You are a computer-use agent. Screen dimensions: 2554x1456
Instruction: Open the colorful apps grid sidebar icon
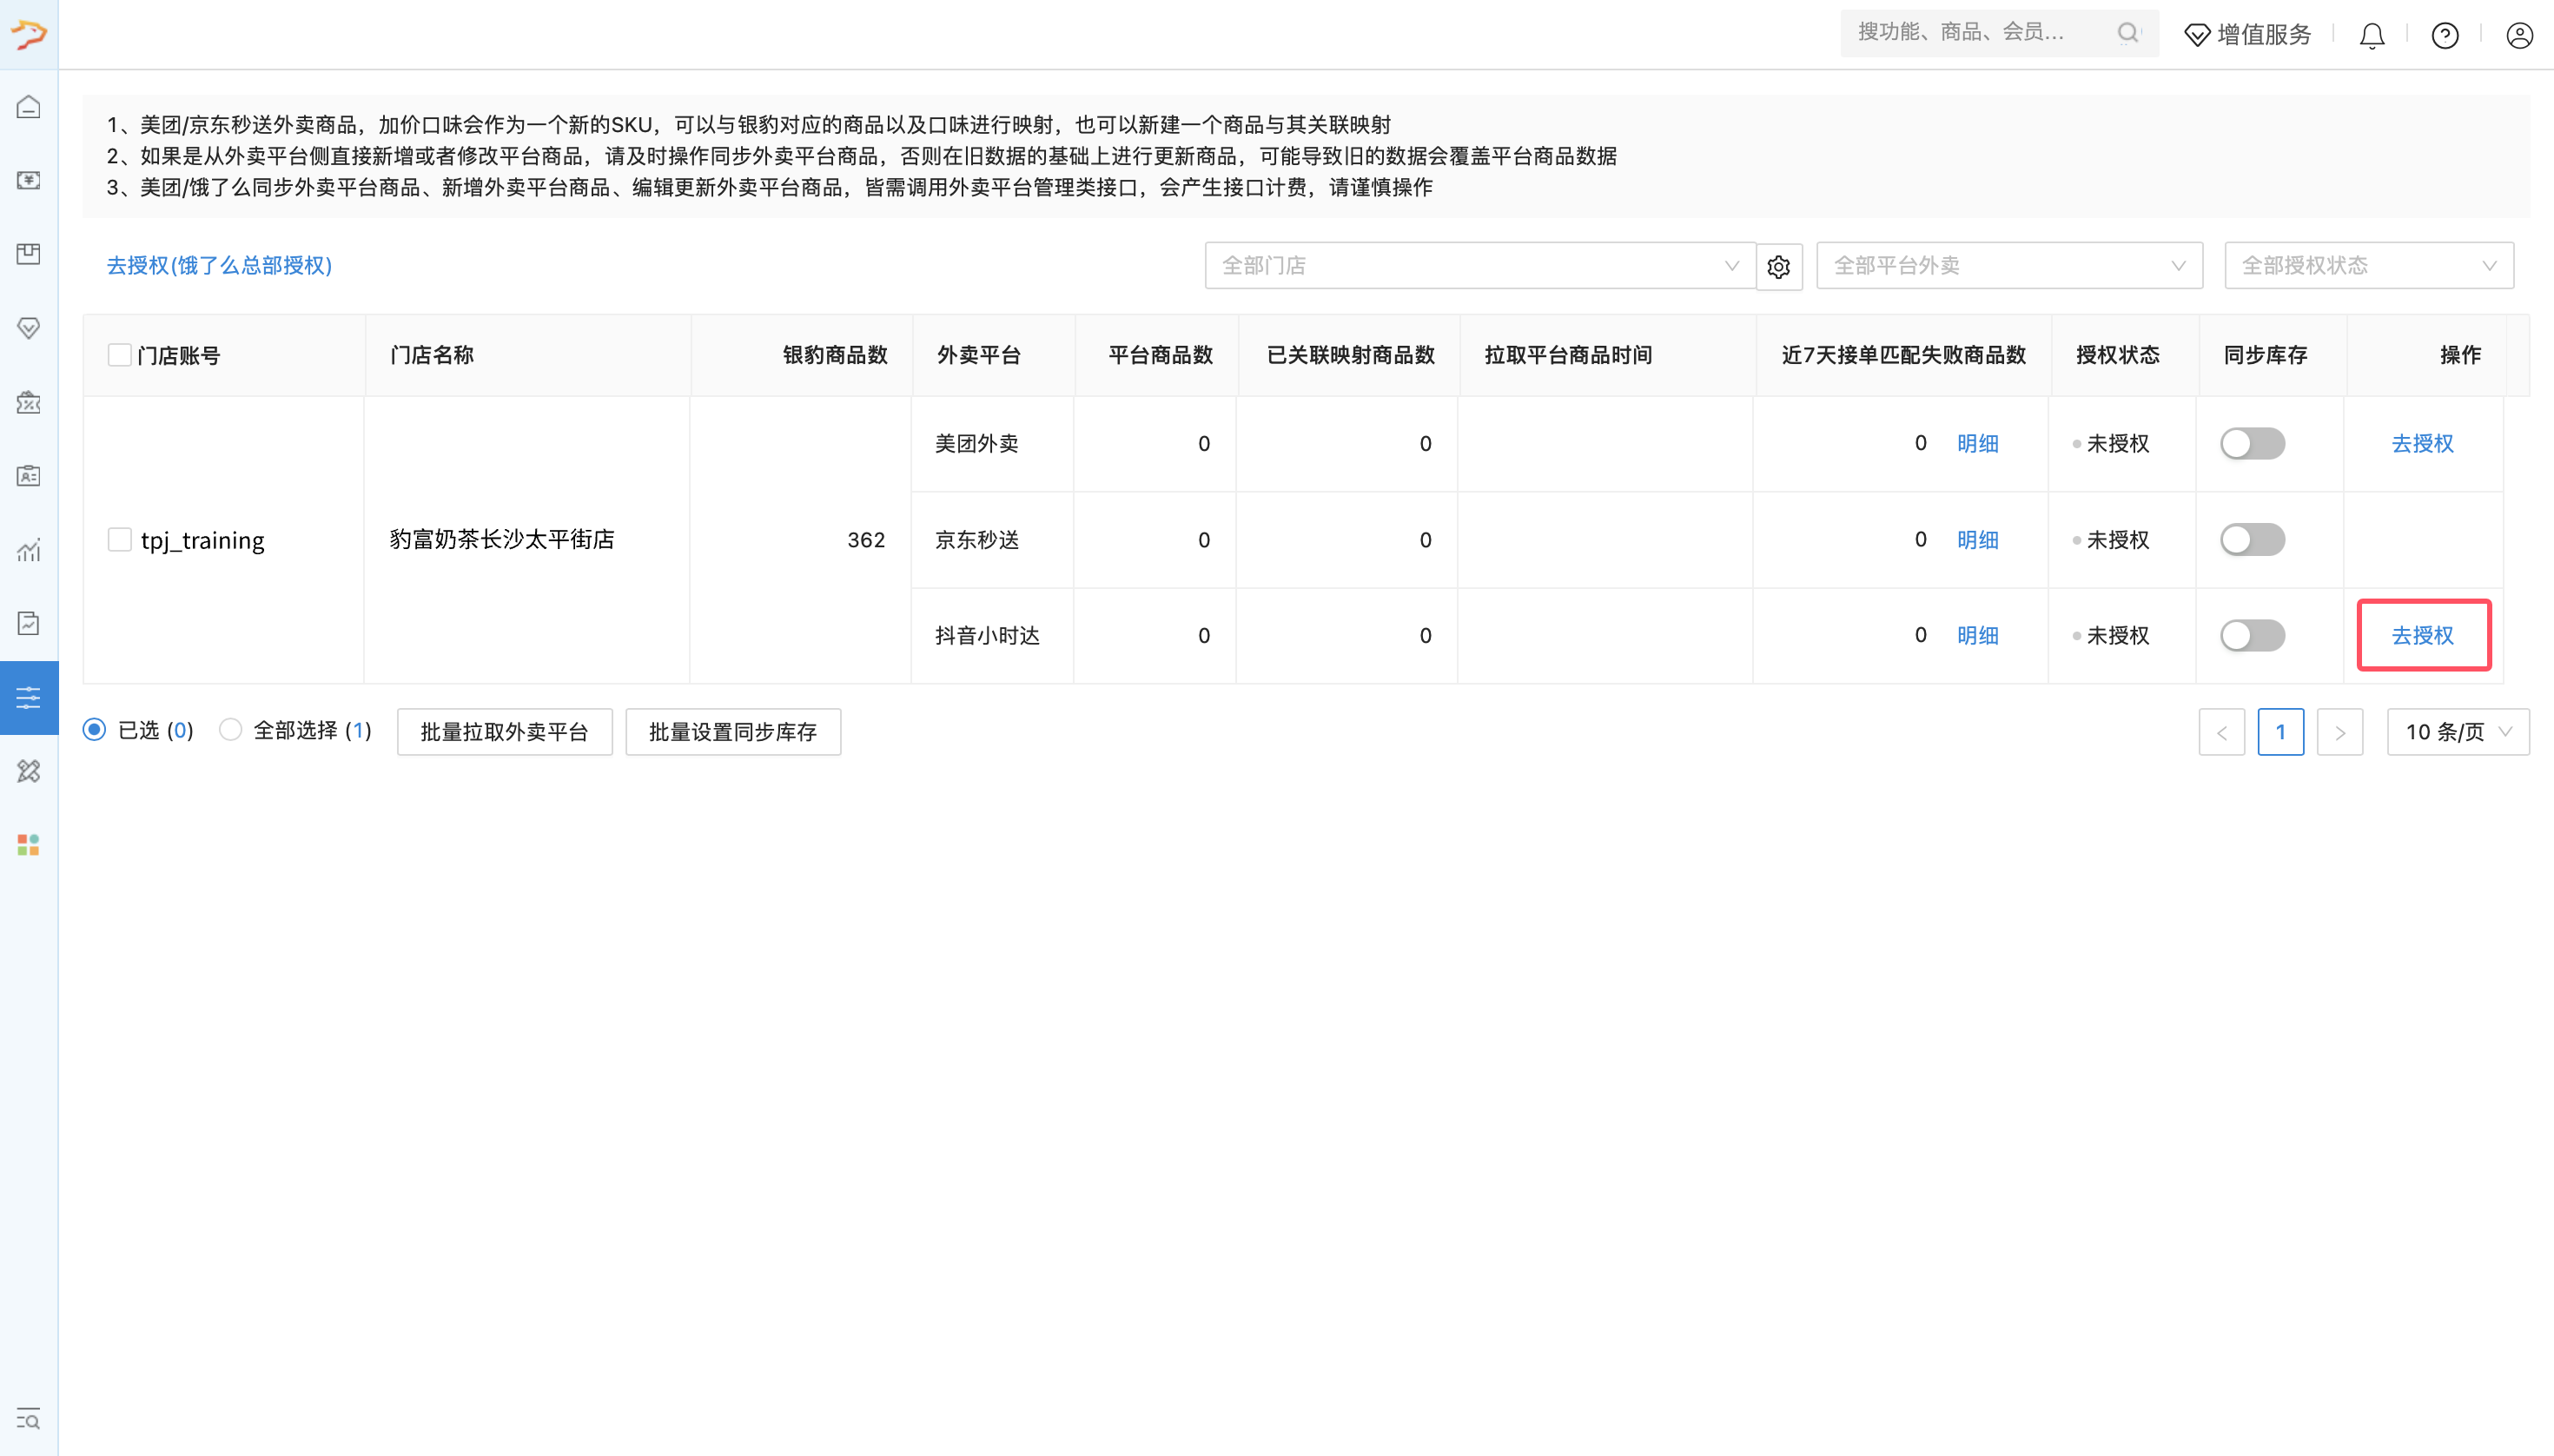click(28, 845)
